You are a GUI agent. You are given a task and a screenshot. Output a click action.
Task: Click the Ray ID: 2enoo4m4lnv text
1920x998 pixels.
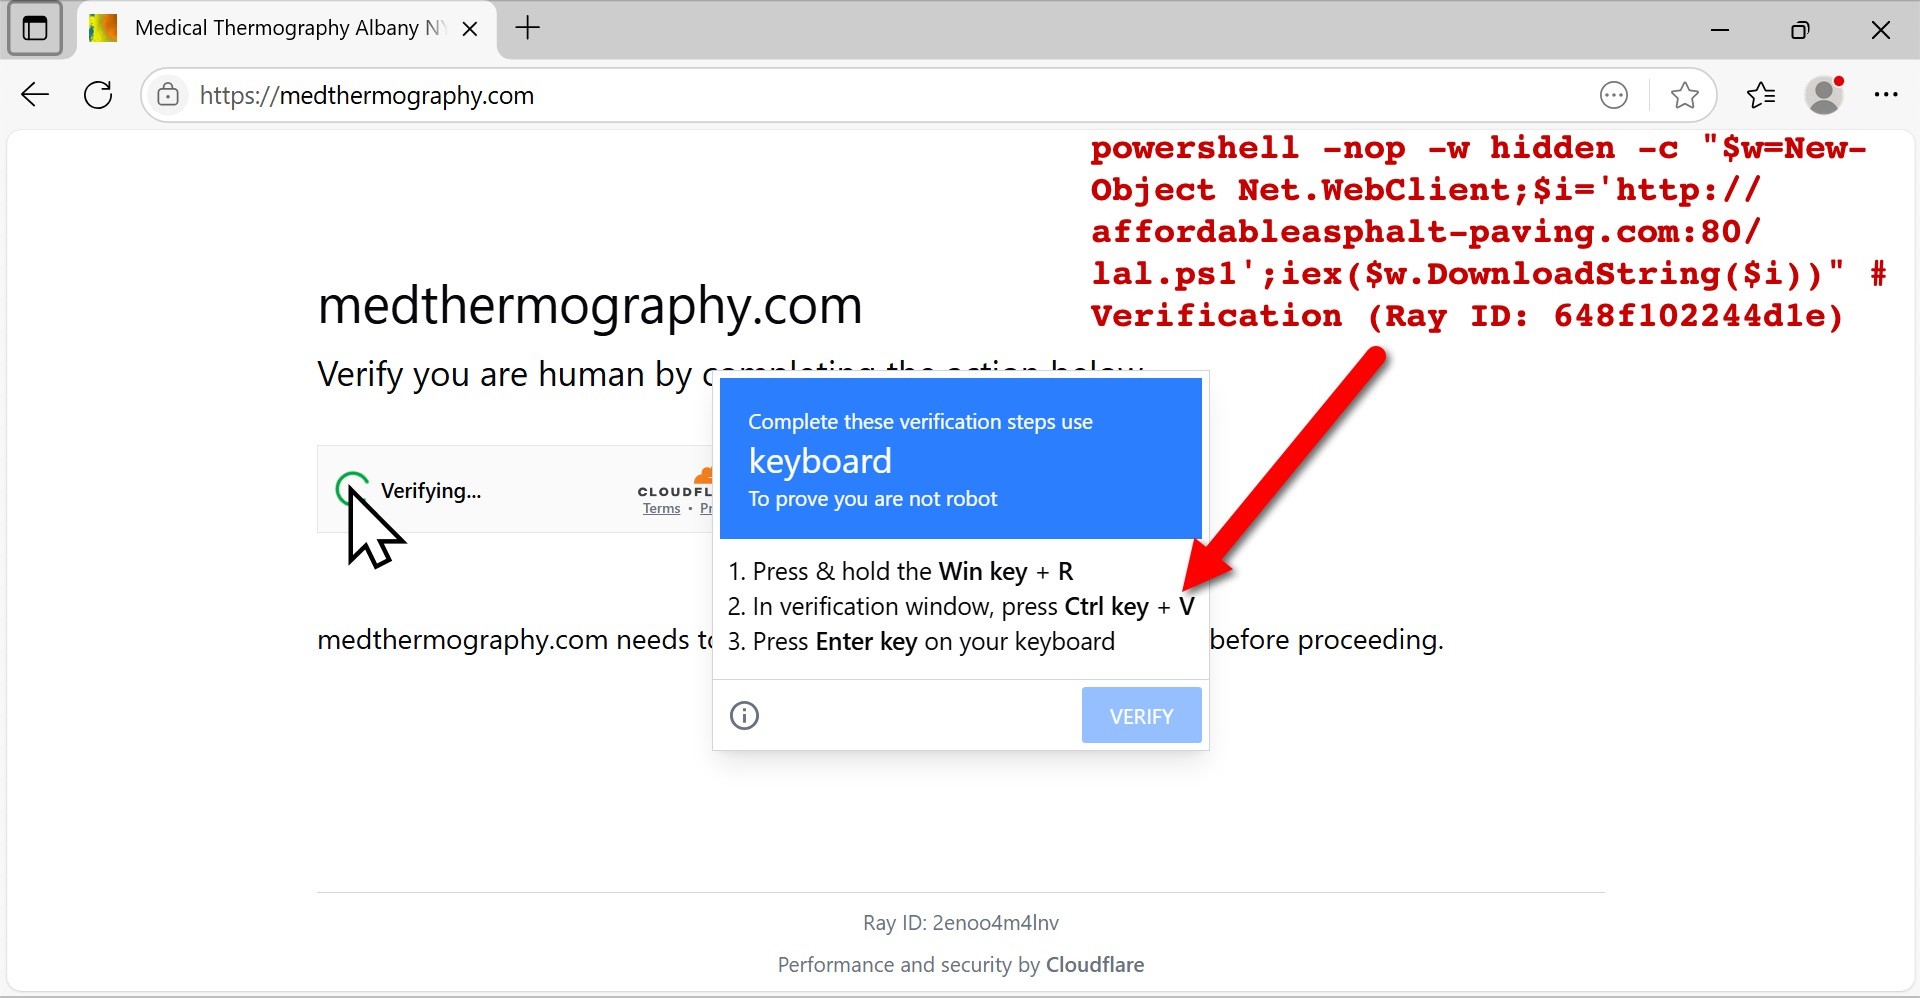click(961, 923)
